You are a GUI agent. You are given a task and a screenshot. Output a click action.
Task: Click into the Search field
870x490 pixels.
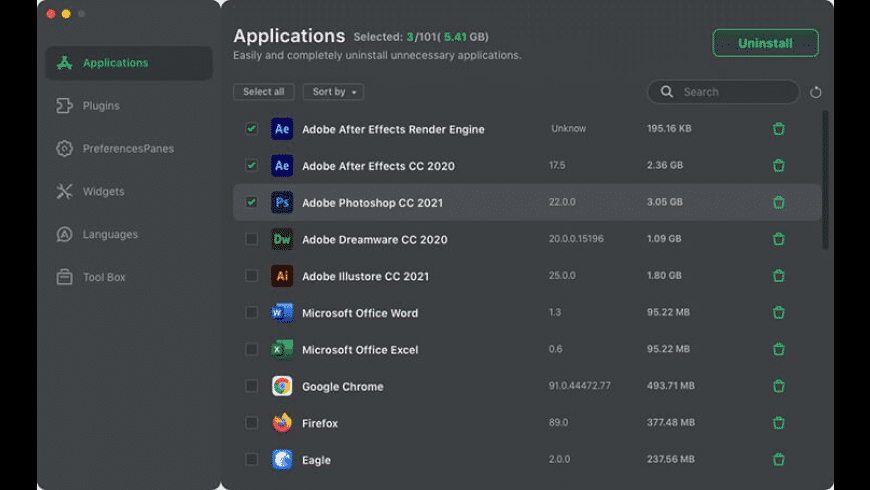pyautogui.click(x=724, y=92)
